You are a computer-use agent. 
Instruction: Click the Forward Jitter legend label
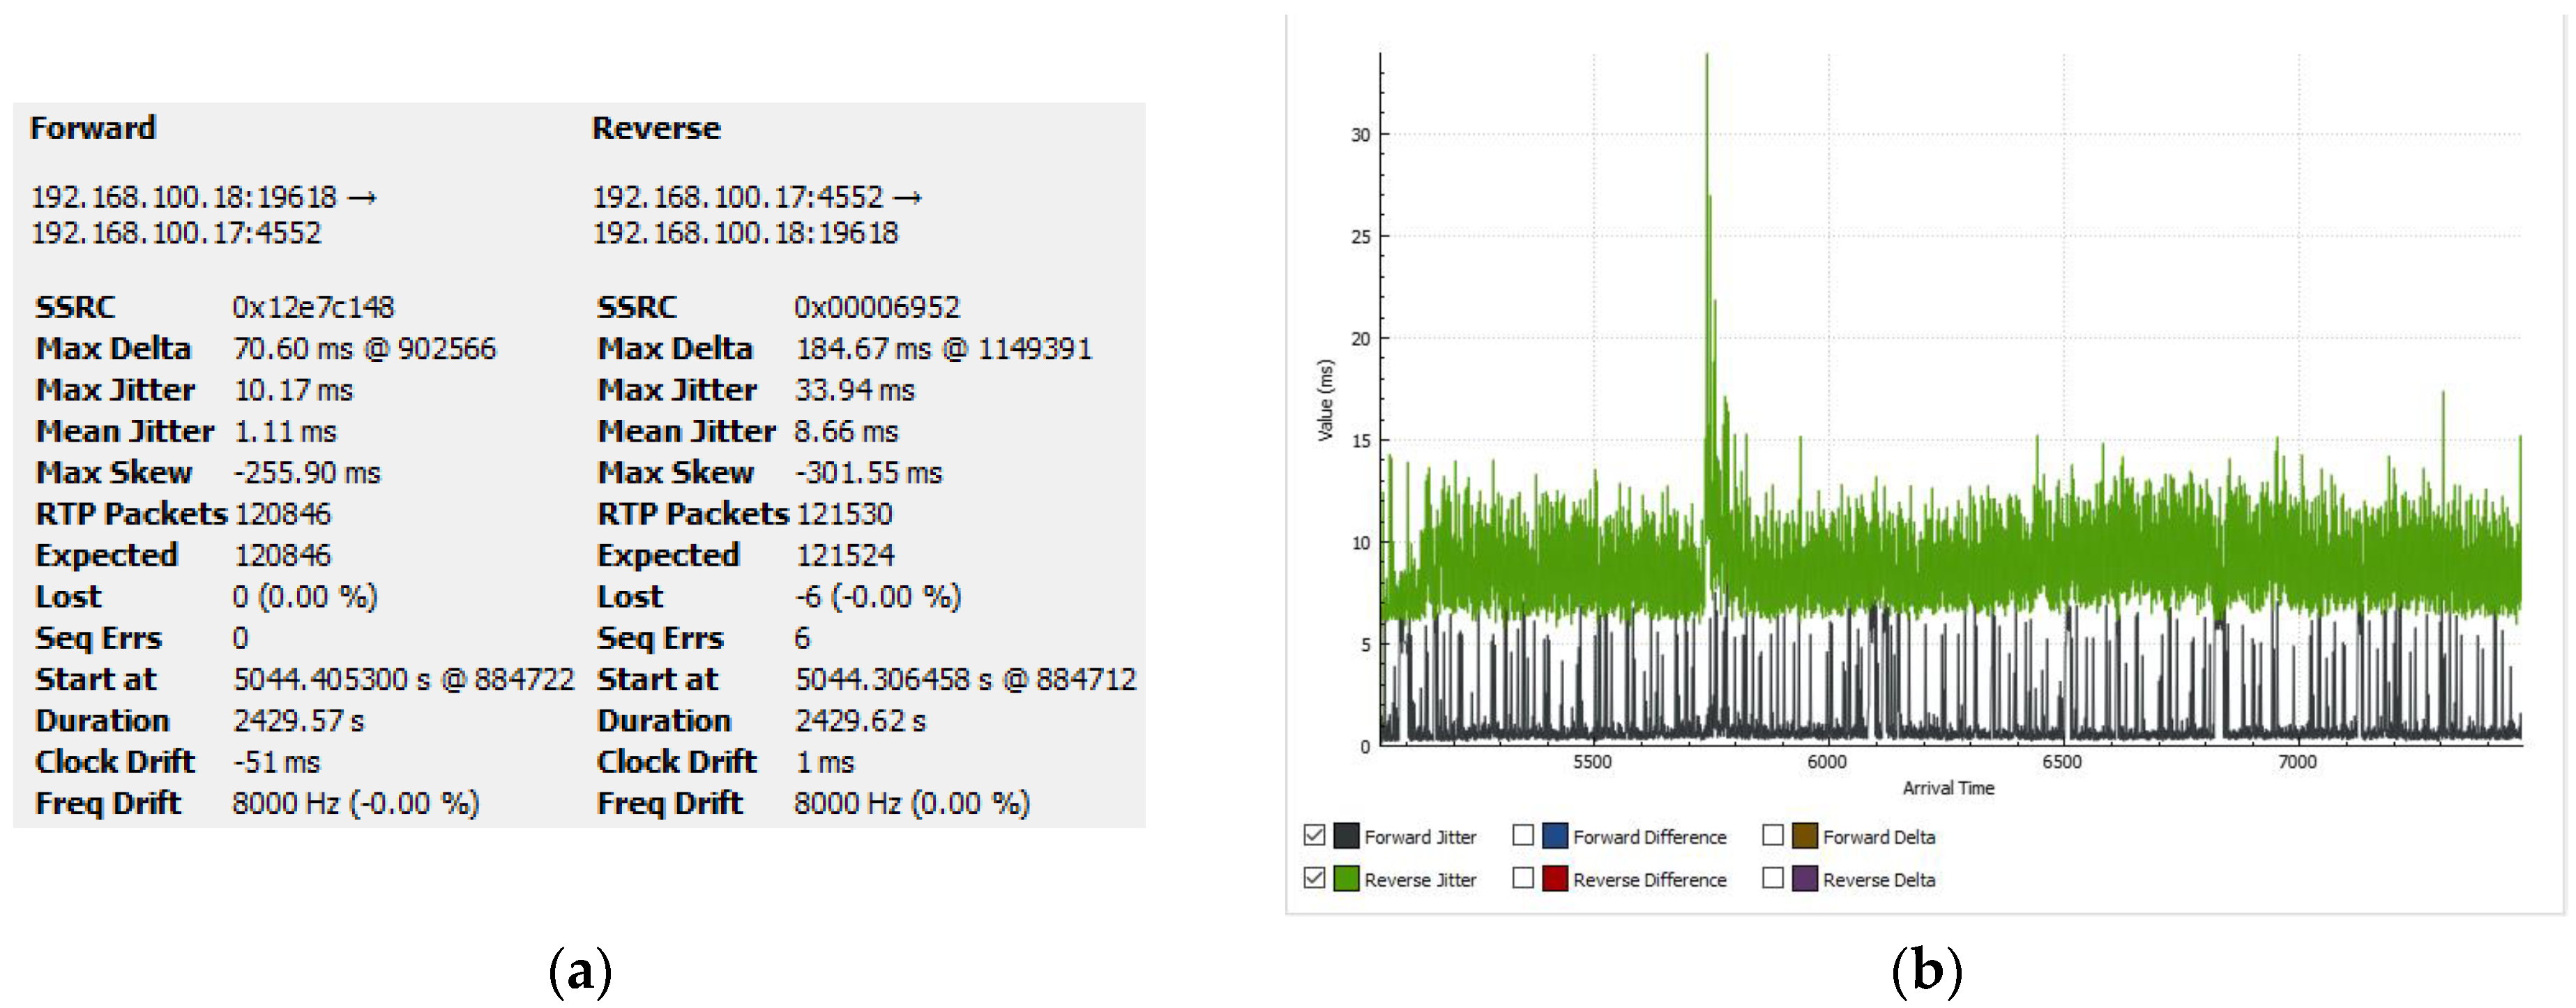point(1420,837)
